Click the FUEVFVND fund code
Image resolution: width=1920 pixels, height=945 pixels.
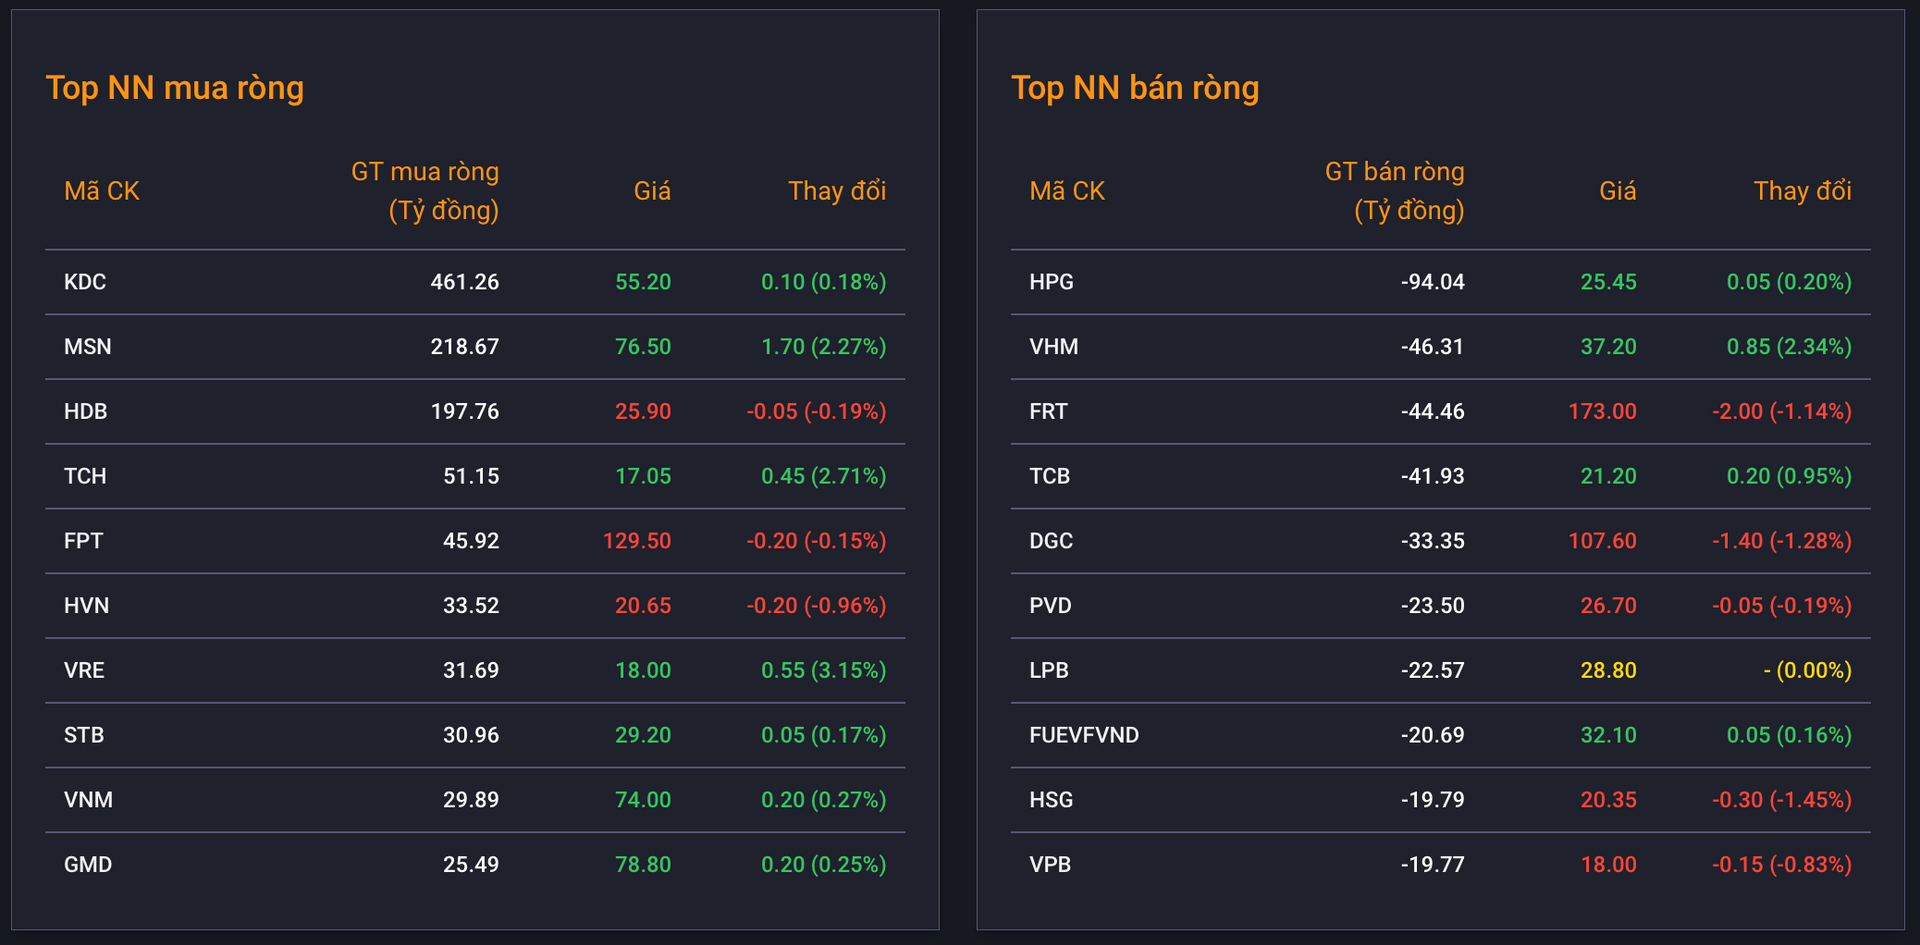pyautogui.click(x=1084, y=735)
